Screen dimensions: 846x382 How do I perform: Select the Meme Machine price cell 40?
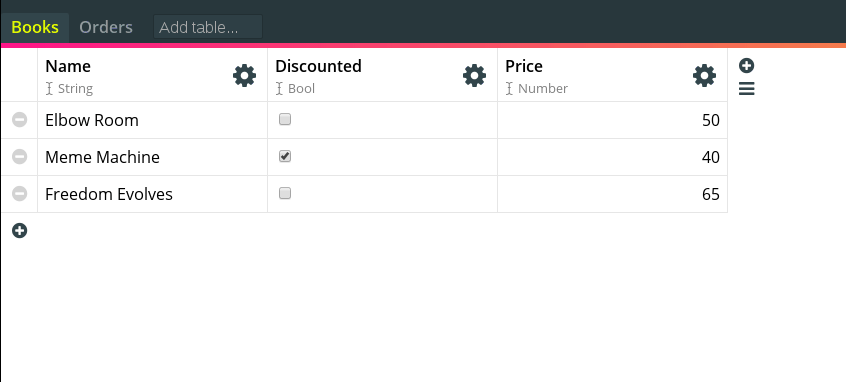612,157
